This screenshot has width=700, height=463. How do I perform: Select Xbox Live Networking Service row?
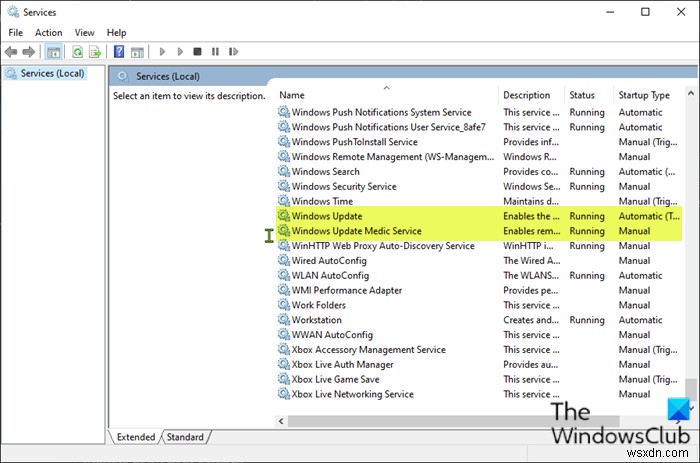click(x=353, y=394)
